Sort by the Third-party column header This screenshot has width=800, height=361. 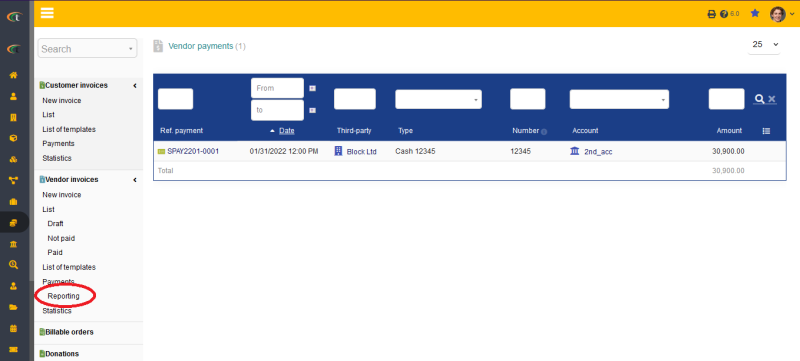(x=354, y=131)
